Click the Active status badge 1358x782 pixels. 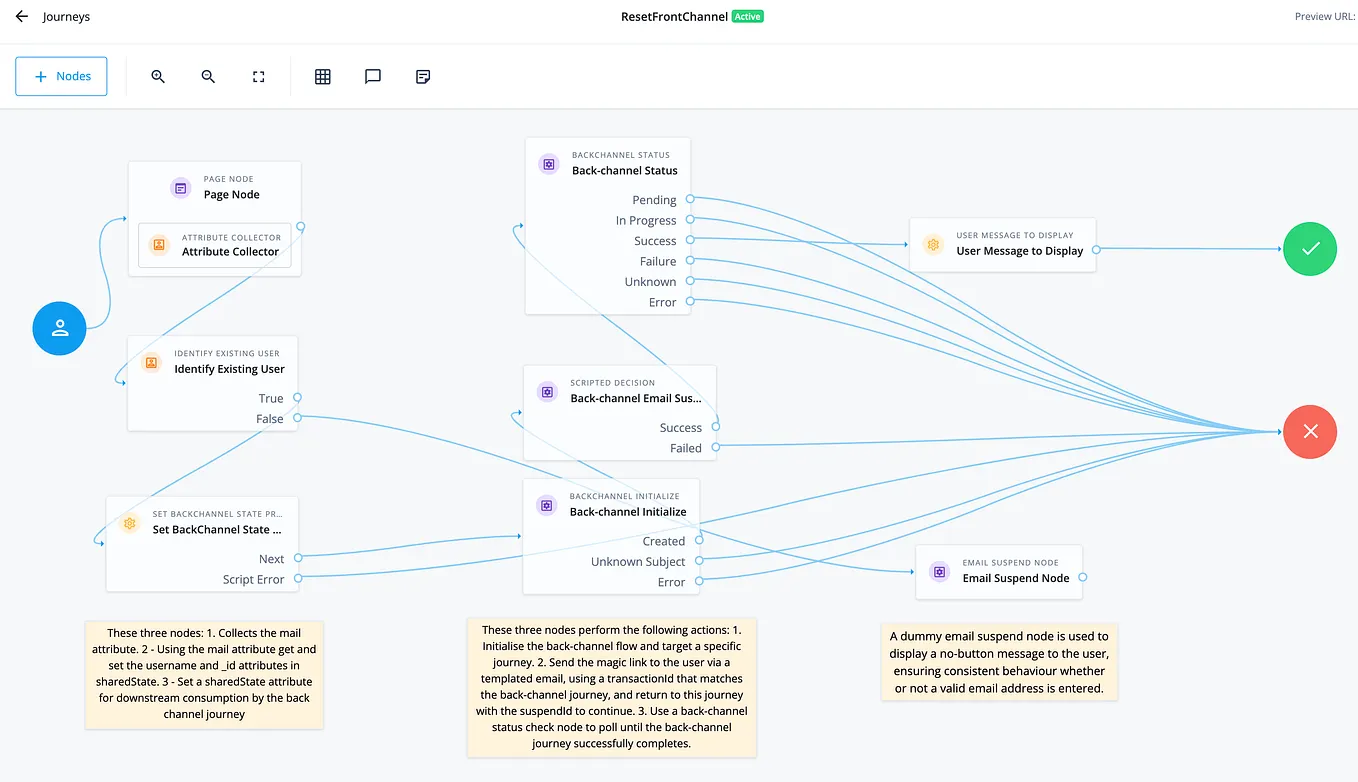click(746, 16)
